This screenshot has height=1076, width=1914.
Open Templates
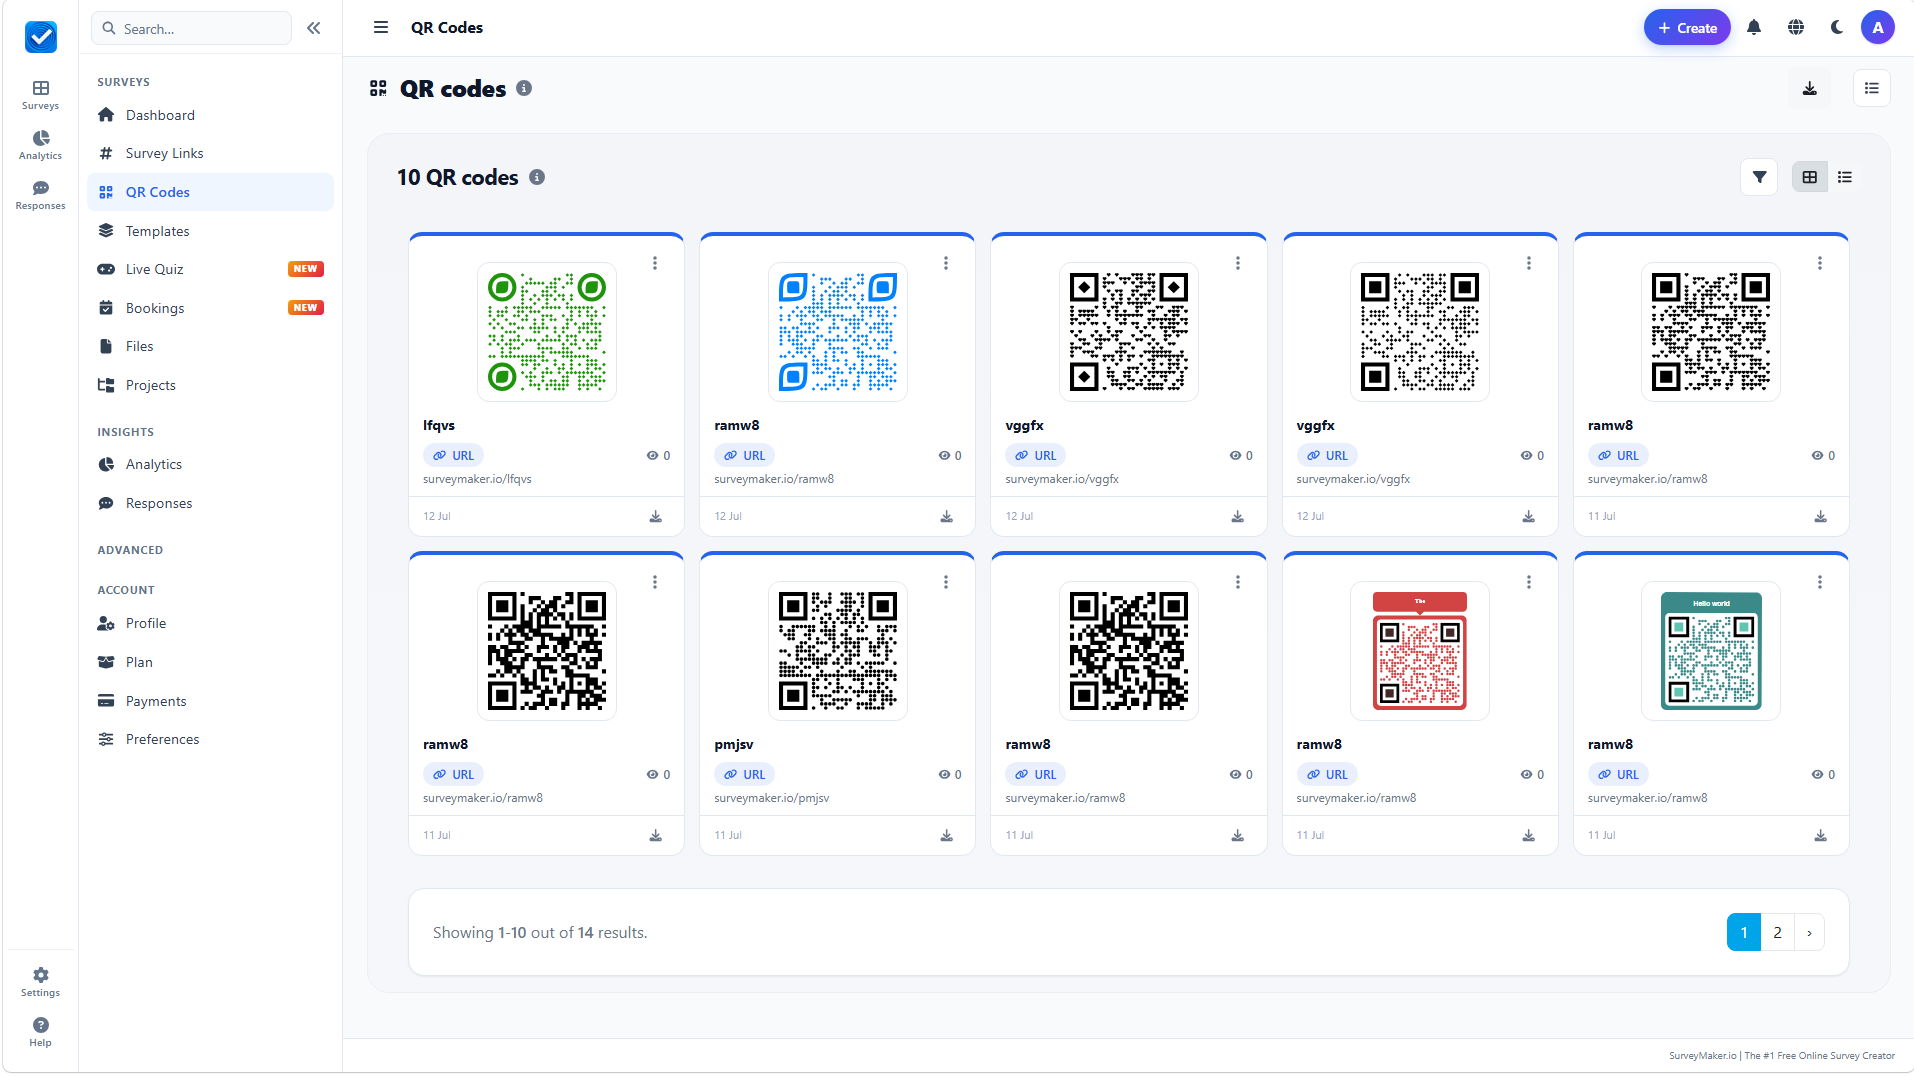point(210,231)
